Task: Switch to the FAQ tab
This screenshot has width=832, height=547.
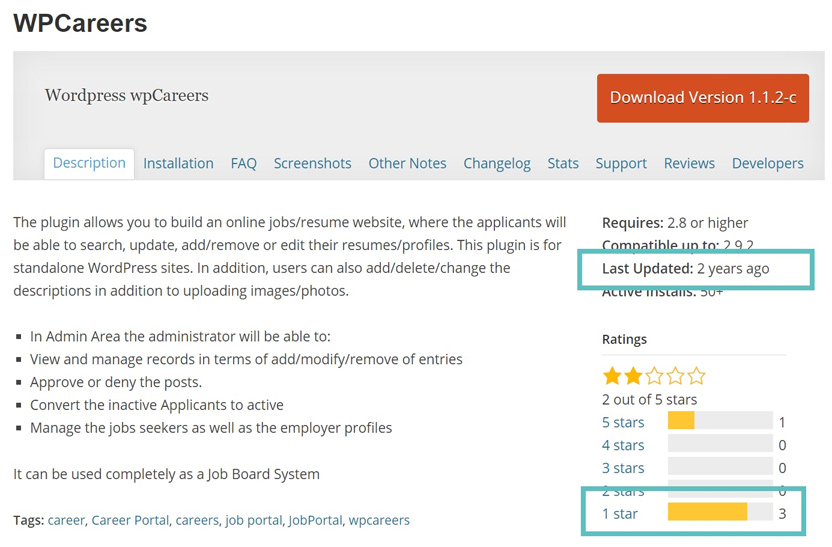Action: pos(244,163)
